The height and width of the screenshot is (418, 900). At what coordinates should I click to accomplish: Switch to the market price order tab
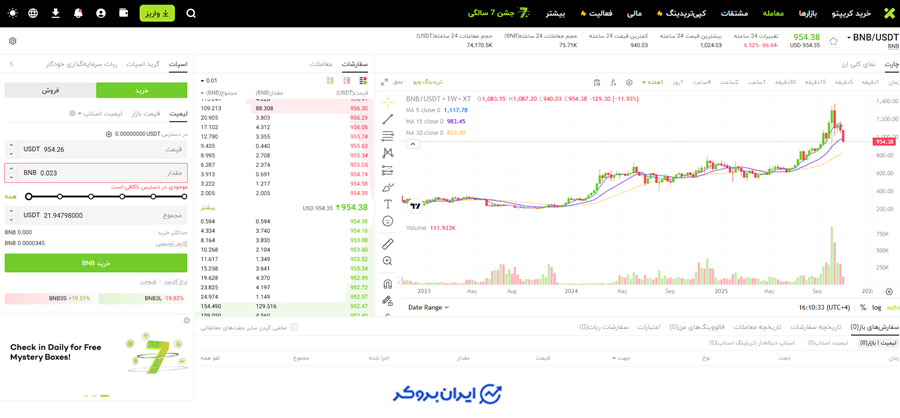point(146,114)
